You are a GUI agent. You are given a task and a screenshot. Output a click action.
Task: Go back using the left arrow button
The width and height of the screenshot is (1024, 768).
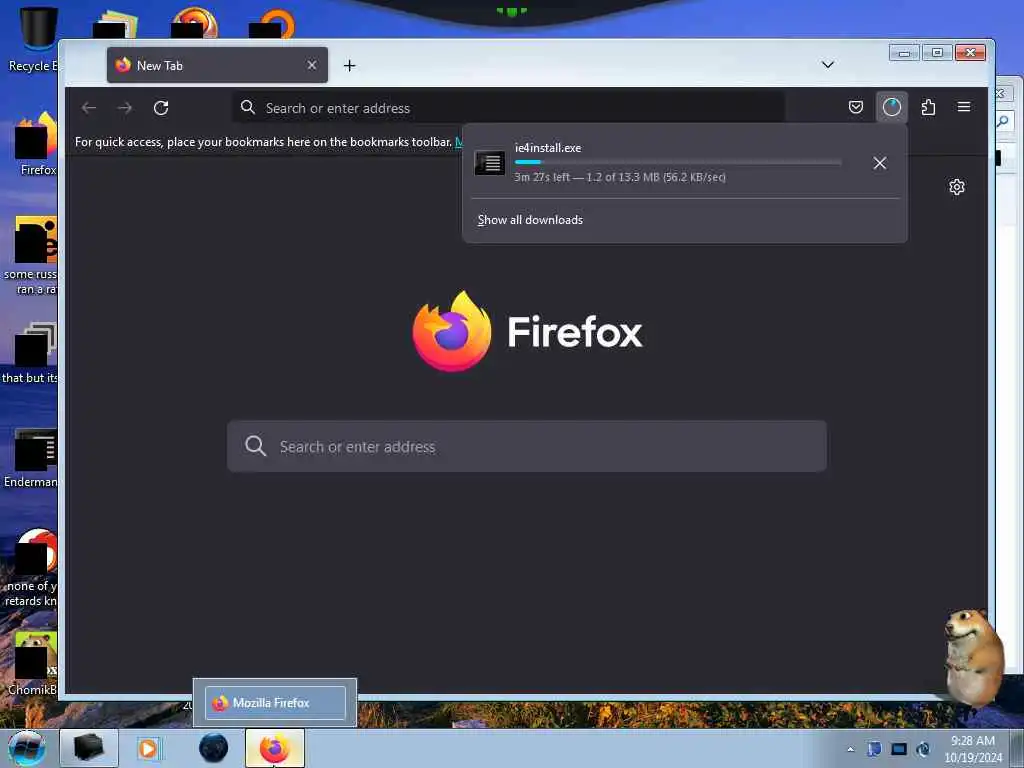89,108
